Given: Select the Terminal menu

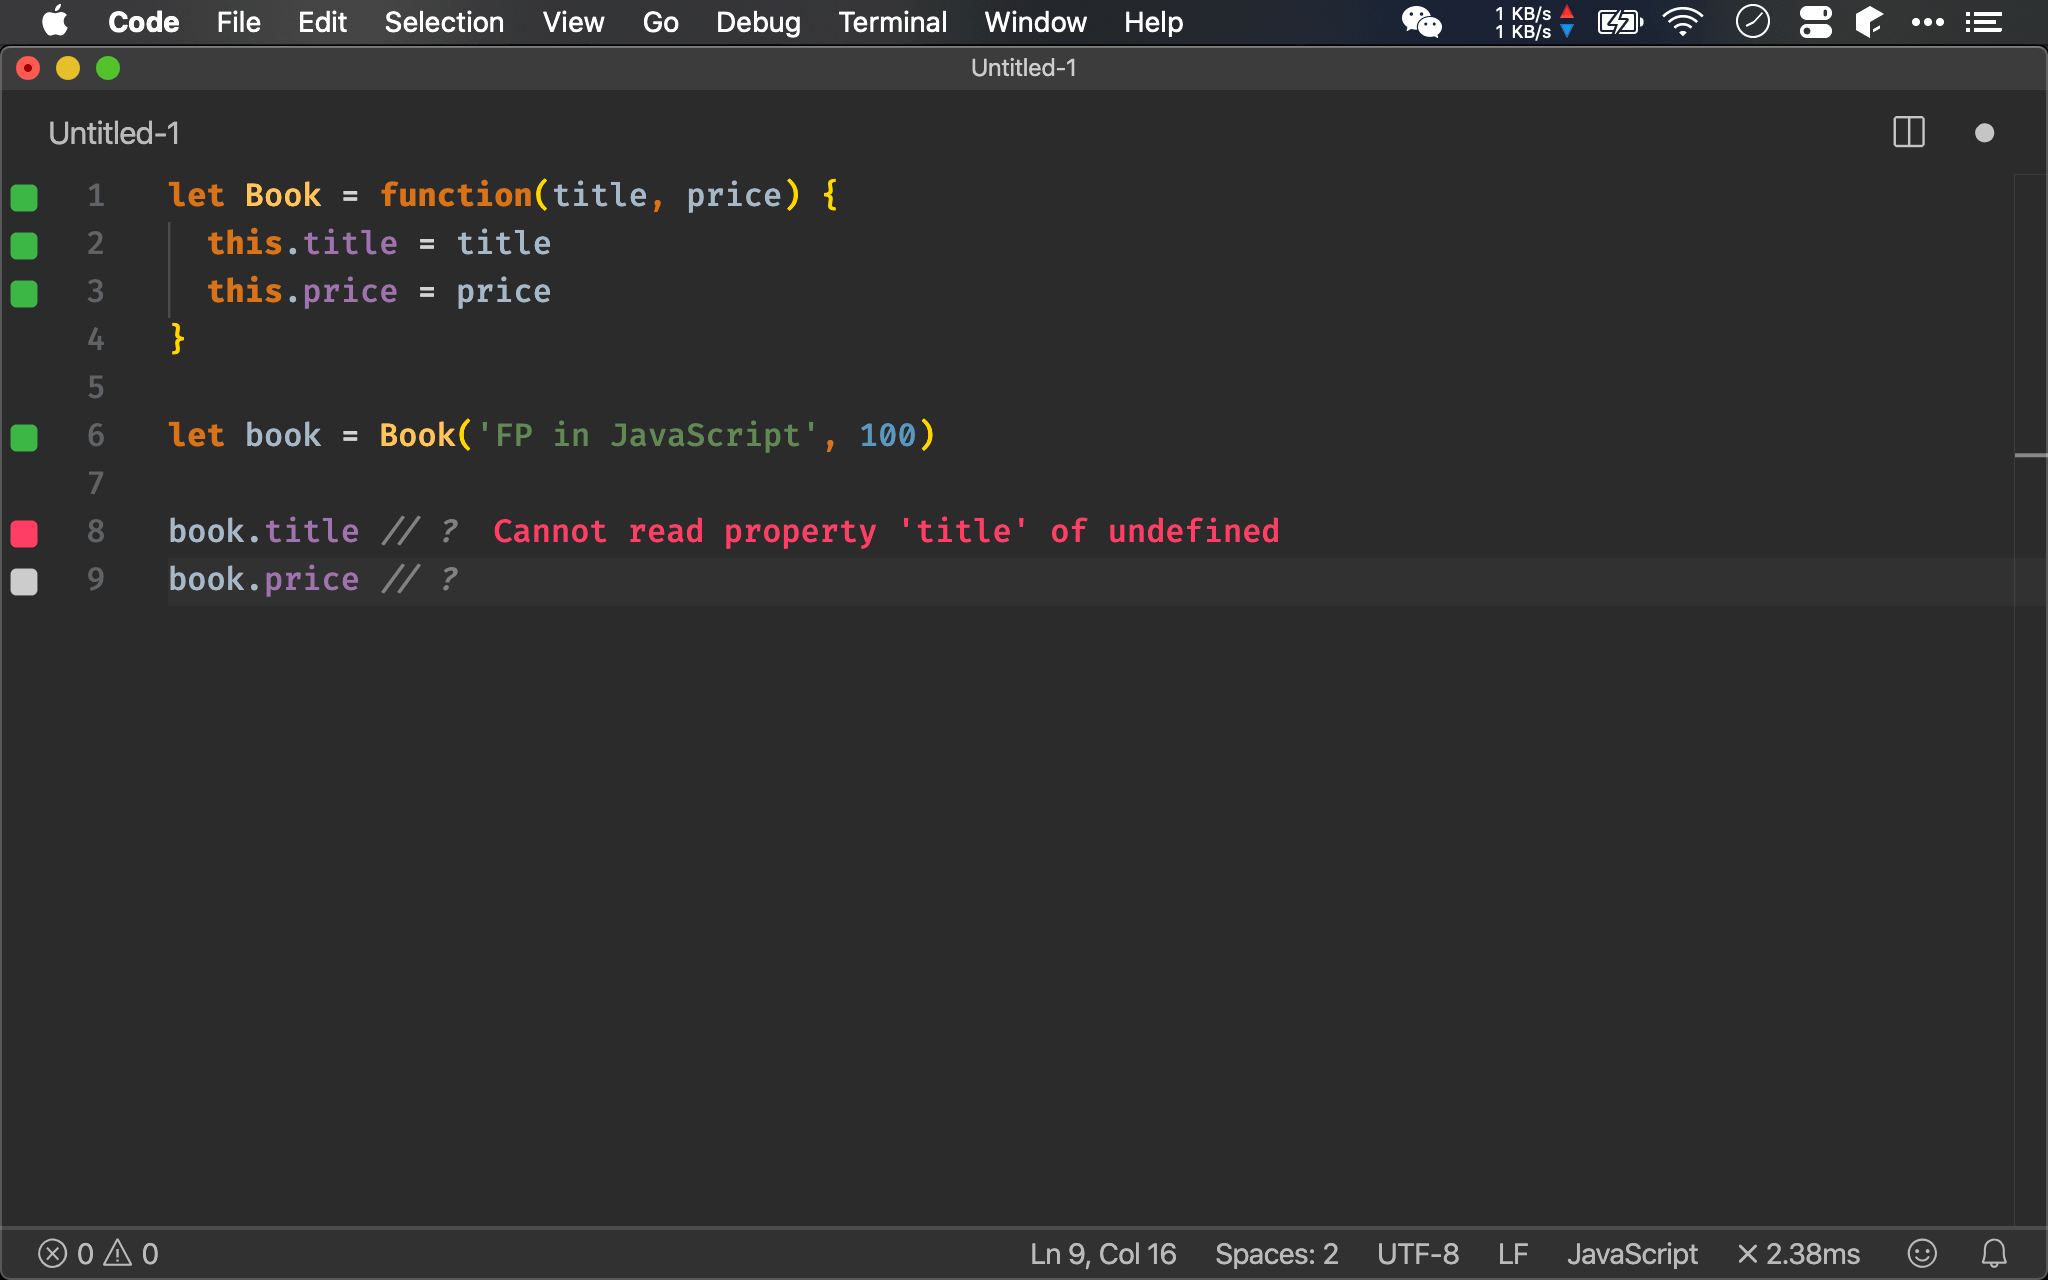Looking at the screenshot, I should pyautogui.click(x=892, y=22).
